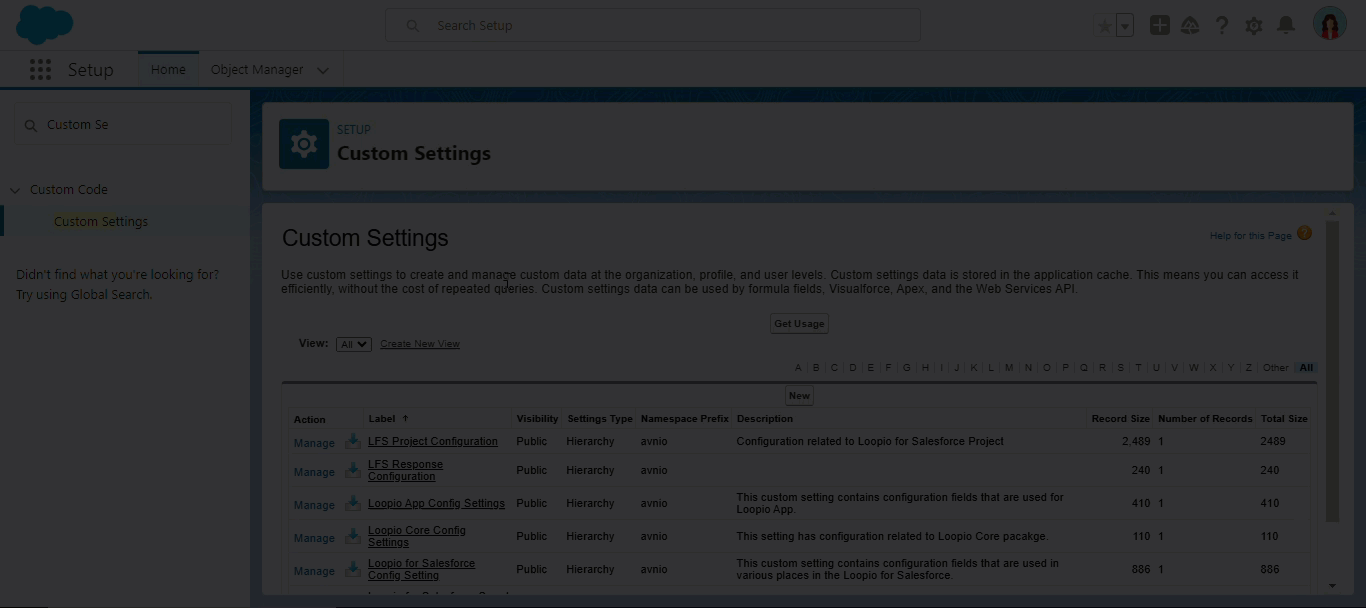The width and height of the screenshot is (1366, 608).
Task: Open the user profile avatar
Action: coord(1330,24)
